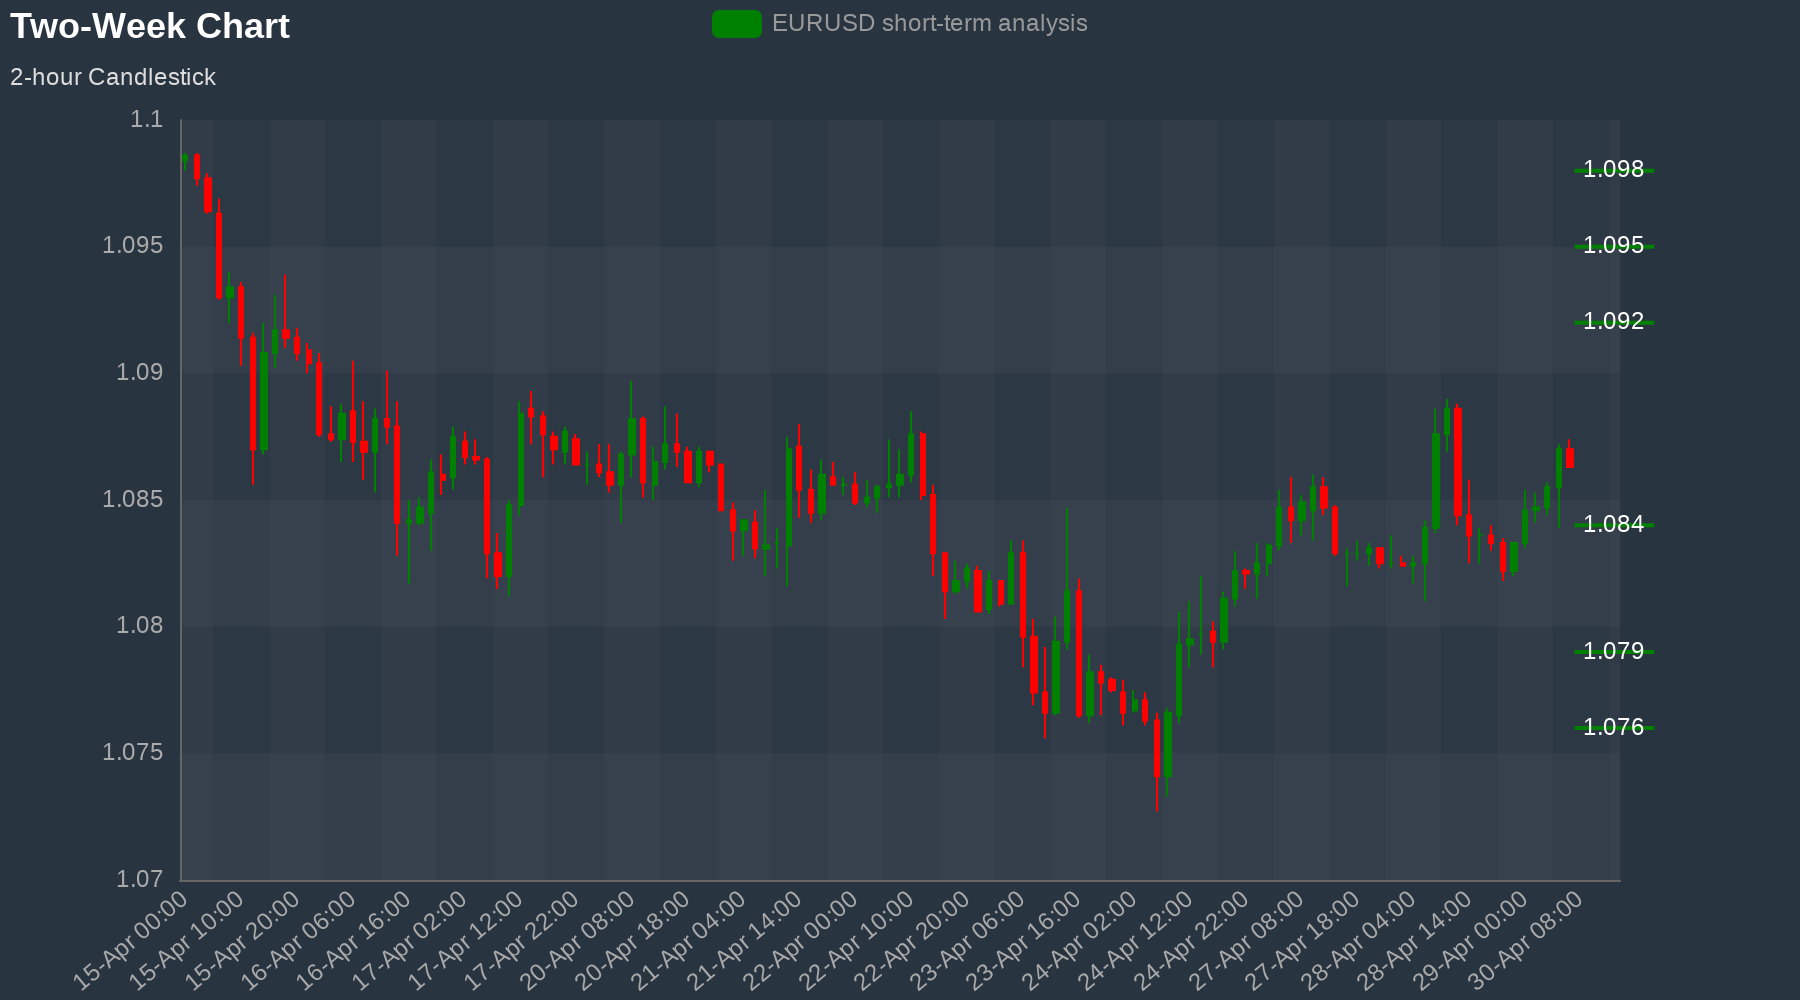Click the 1.07 label on the y-axis
The image size is (1800, 1000).
pyautogui.click(x=139, y=880)
